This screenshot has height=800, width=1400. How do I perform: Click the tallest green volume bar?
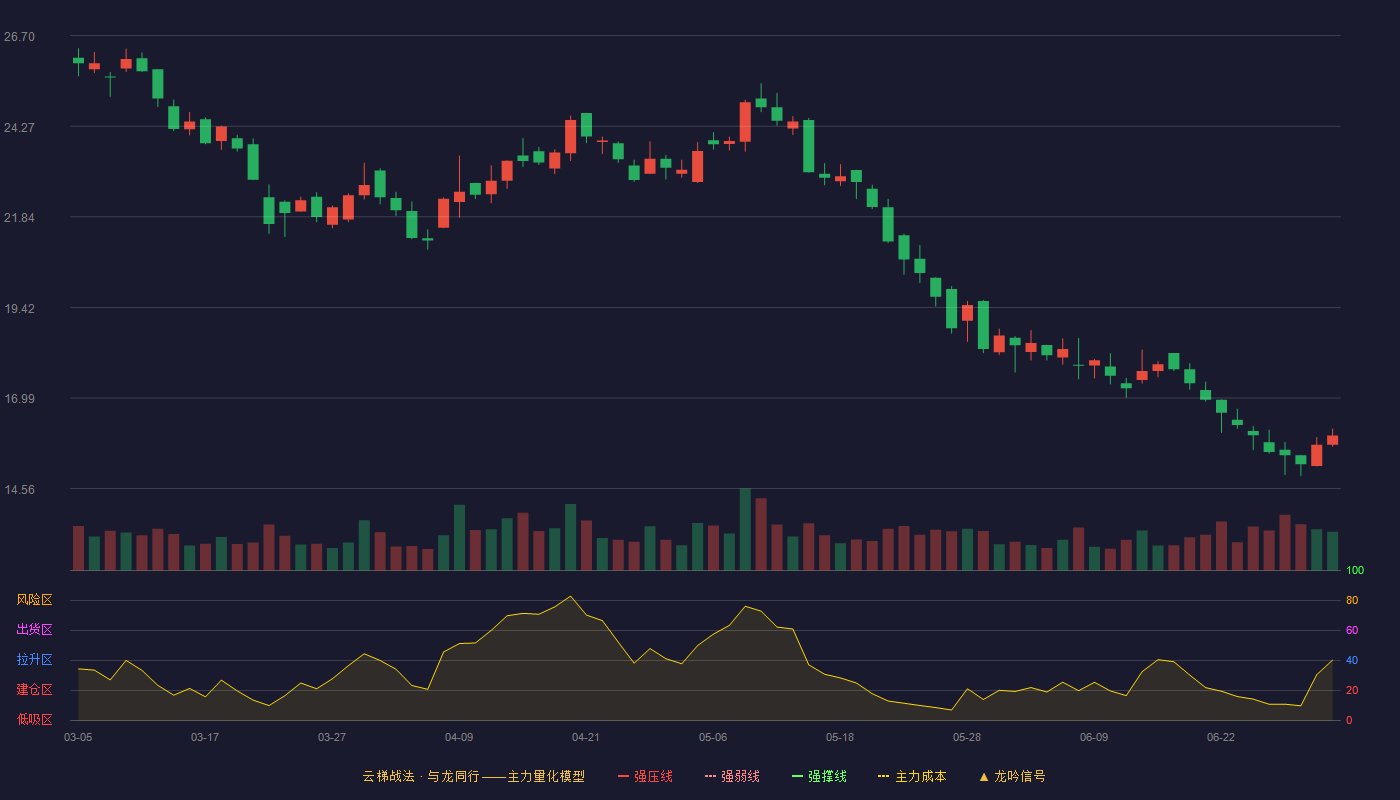click(745, 530)
